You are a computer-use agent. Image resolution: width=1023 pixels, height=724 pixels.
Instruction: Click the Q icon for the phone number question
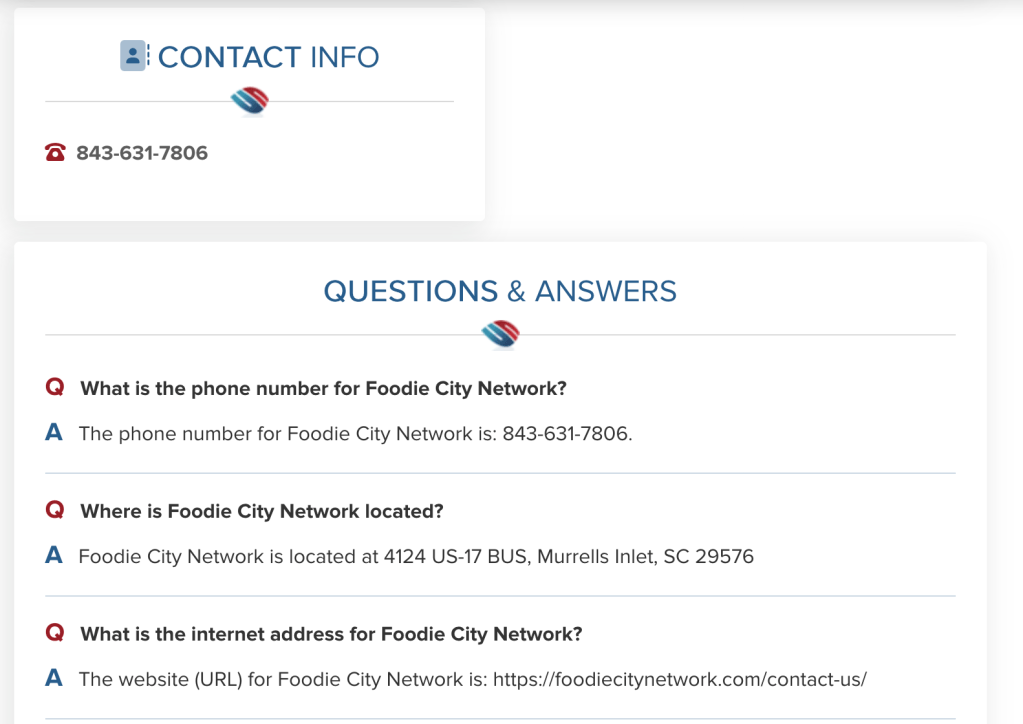(x=55, y=388)
